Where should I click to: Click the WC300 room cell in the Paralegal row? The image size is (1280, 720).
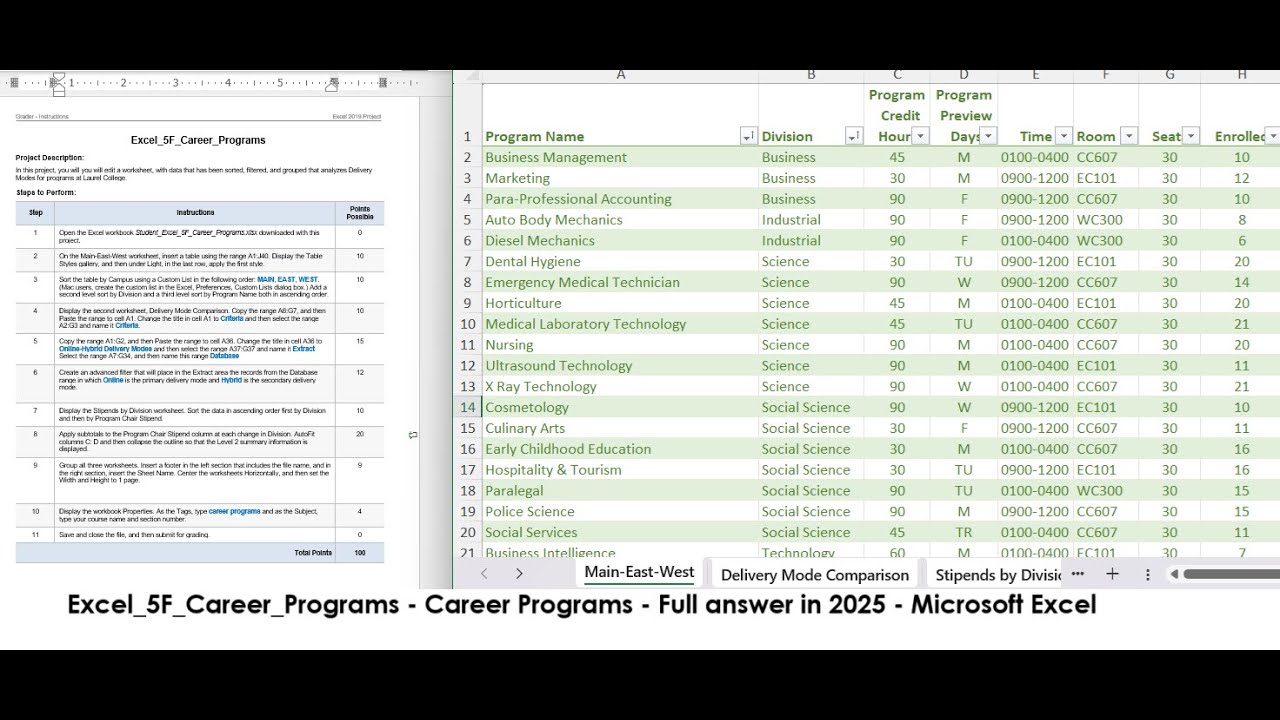1106,490
